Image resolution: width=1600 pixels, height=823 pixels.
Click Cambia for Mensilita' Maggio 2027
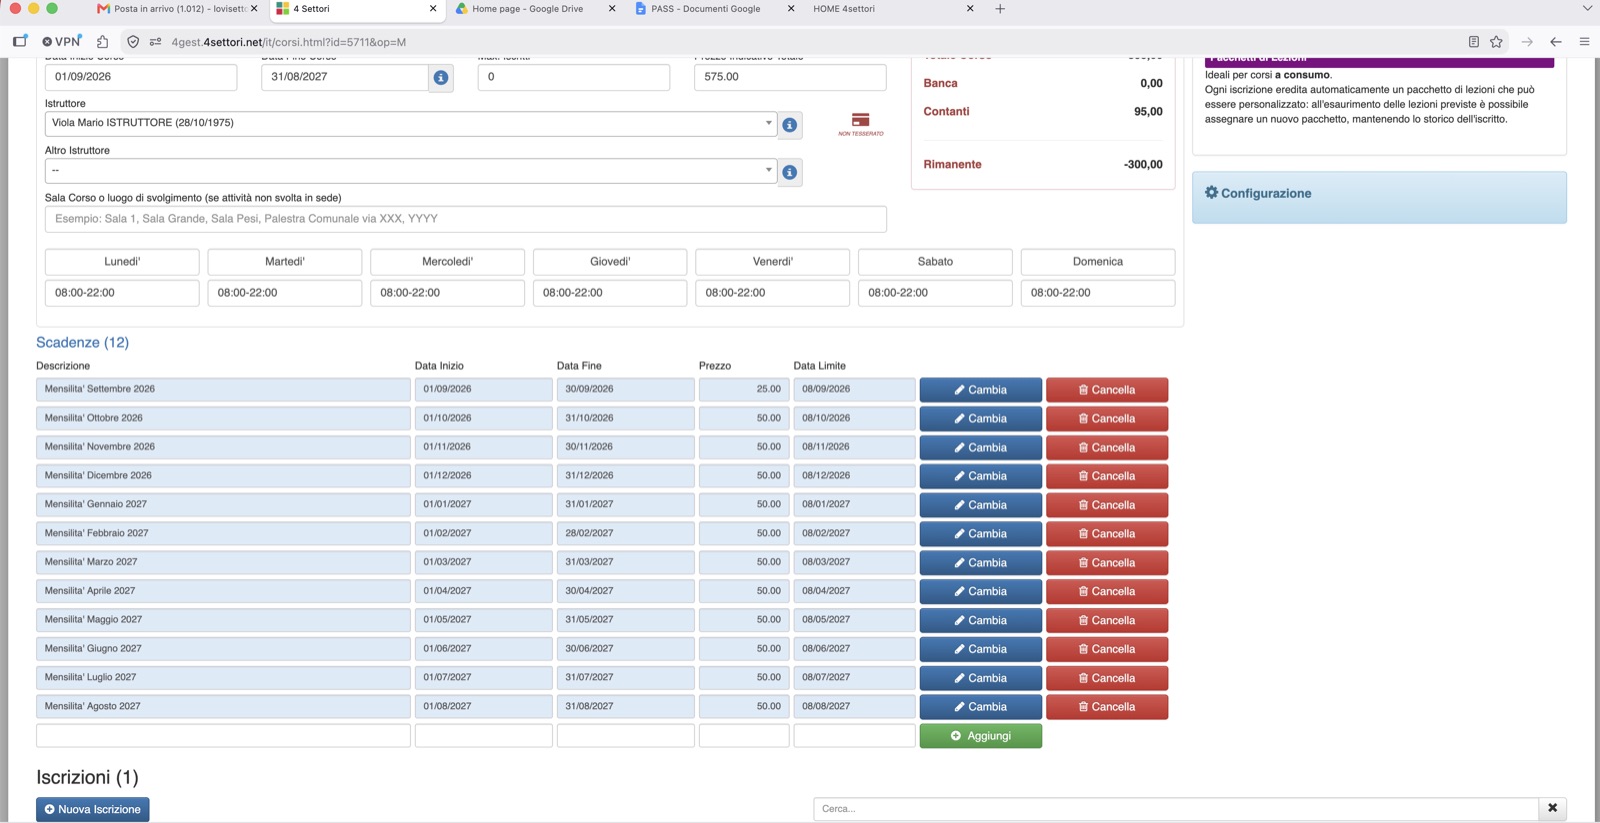(x=981, y=620)
